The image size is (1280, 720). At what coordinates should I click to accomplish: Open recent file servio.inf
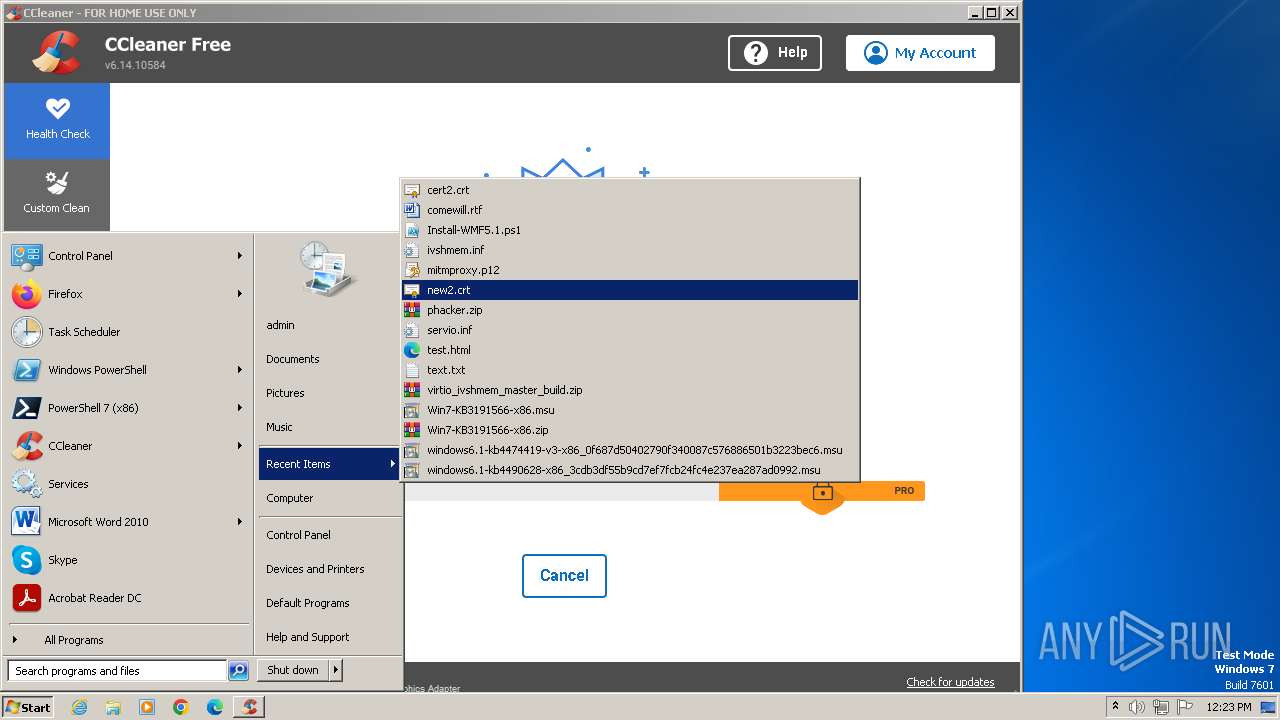[630, 330]
